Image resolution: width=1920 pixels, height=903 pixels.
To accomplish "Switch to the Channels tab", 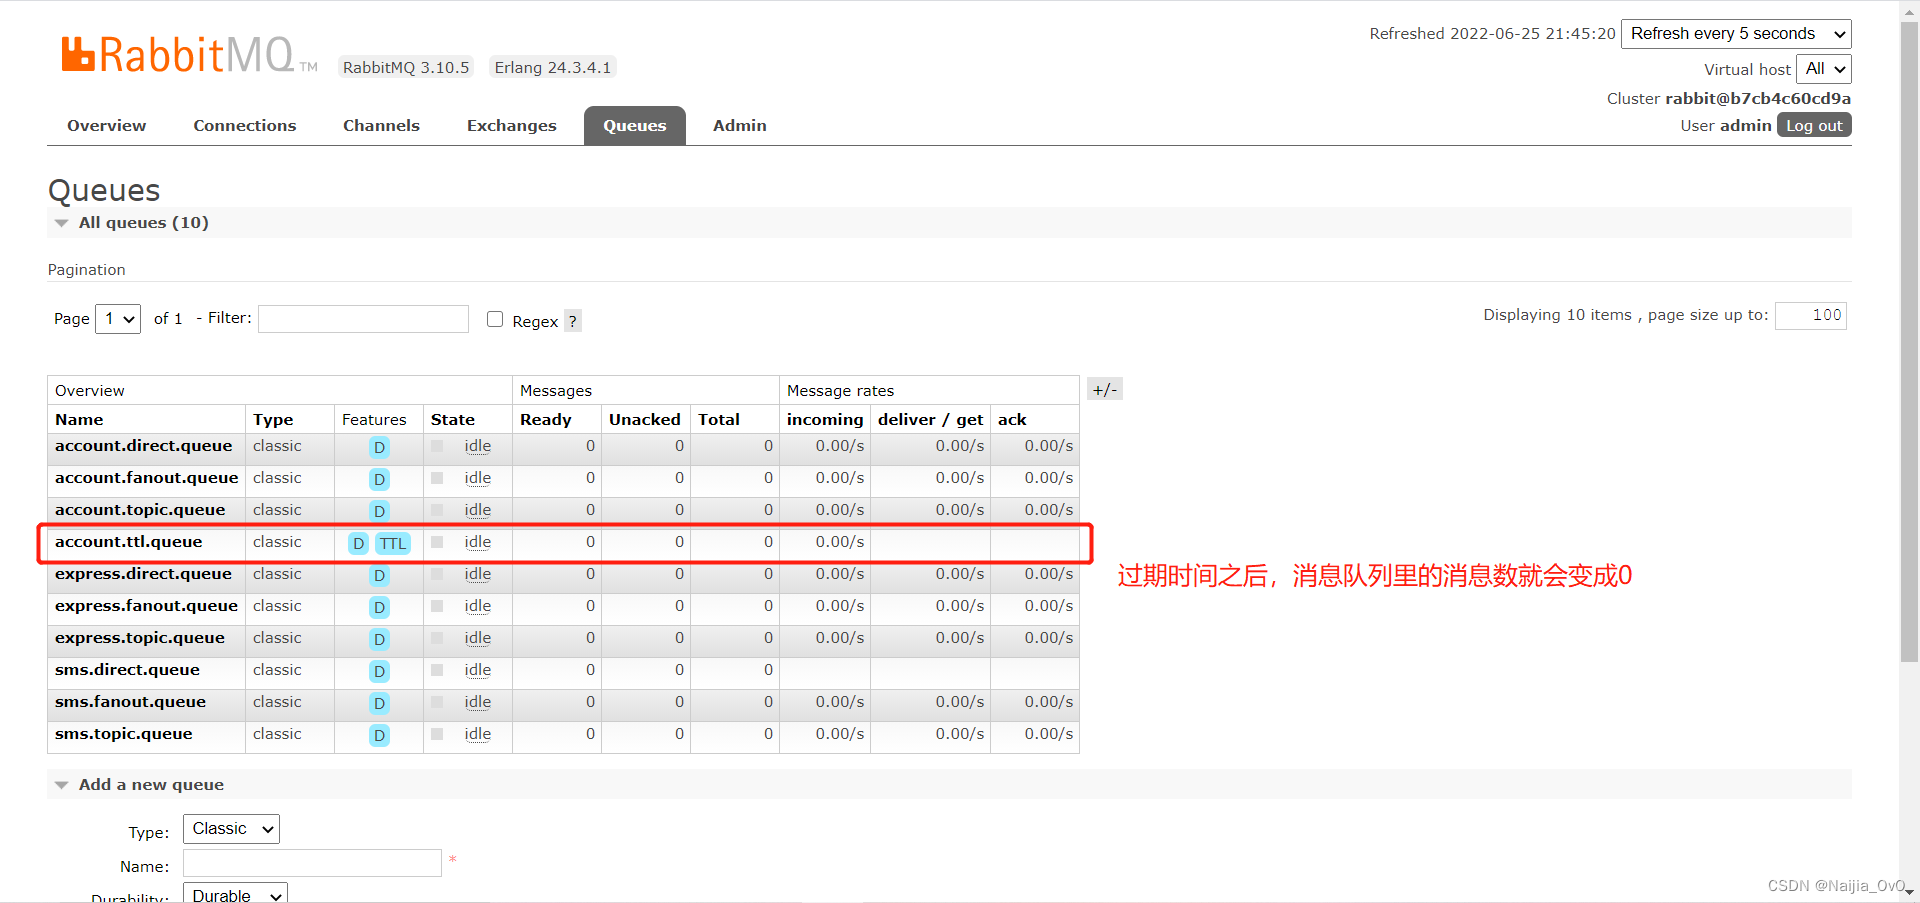I will pyautogui.click(x=381, y=126).
